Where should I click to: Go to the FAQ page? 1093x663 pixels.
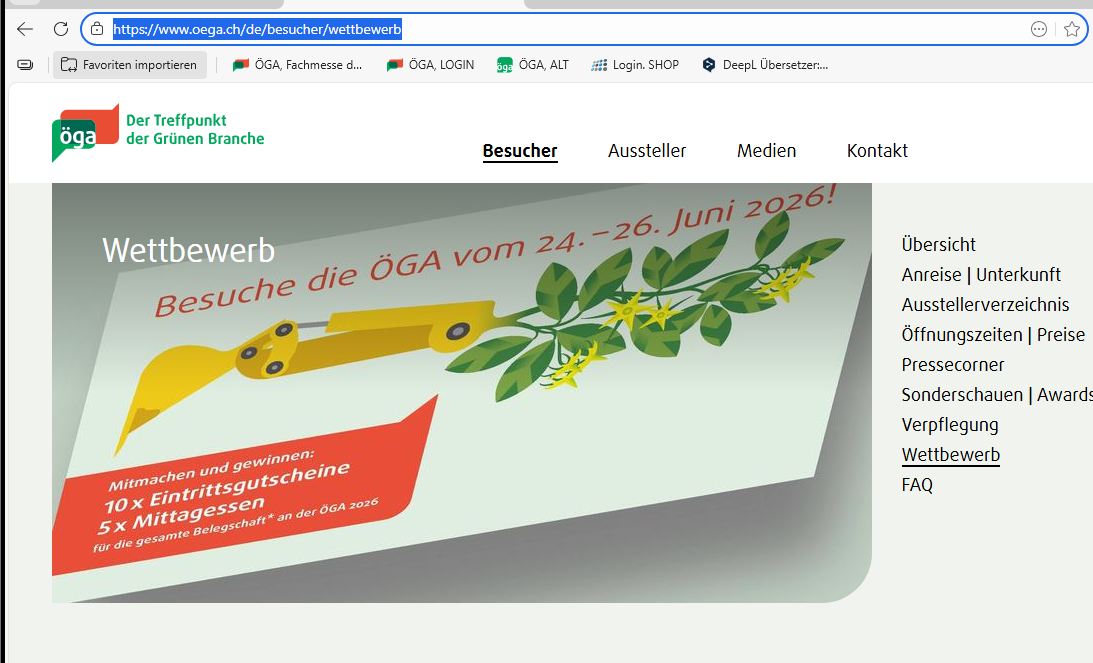click(x=917, y=484)
